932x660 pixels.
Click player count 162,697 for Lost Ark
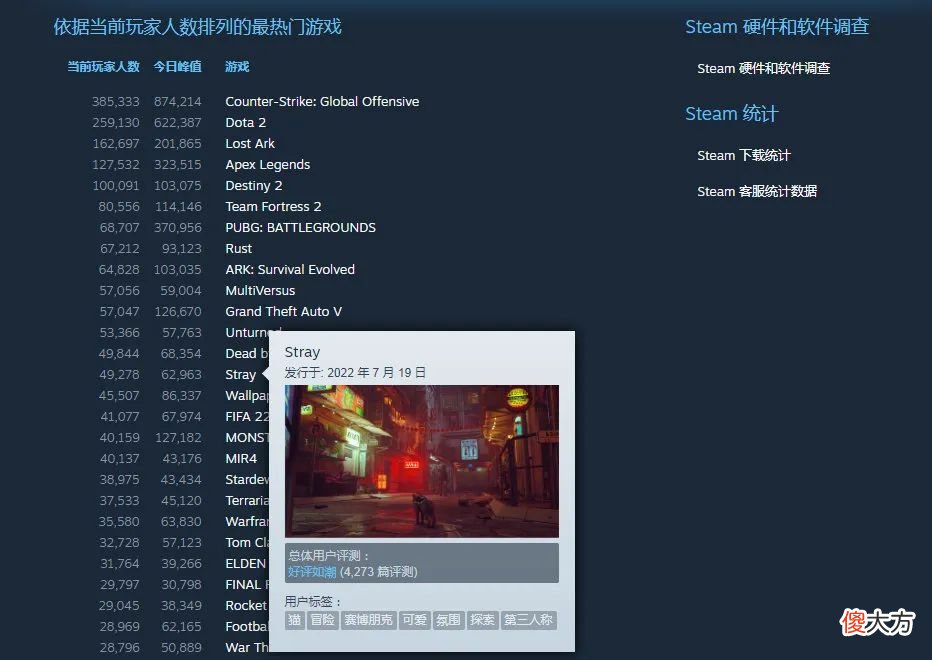click(115, 143)
